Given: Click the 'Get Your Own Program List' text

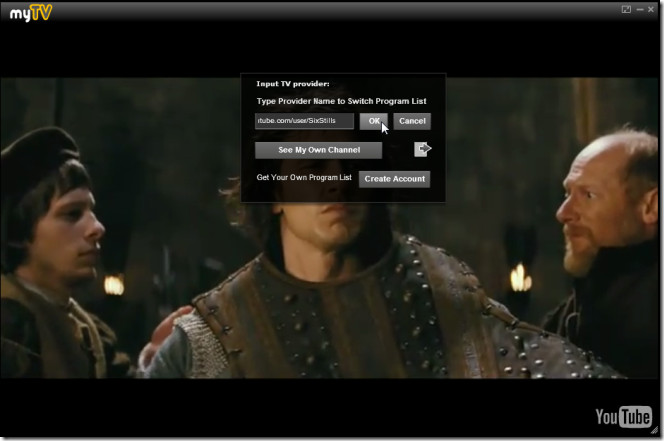Looking at the screenshot, I should click(x=304, y=178).
